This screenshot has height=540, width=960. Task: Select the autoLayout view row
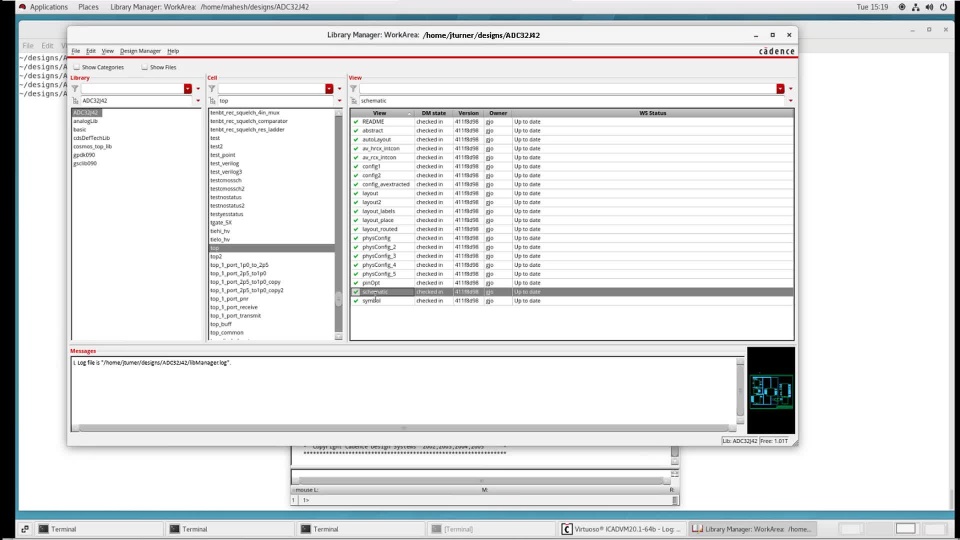coord(572,140)
